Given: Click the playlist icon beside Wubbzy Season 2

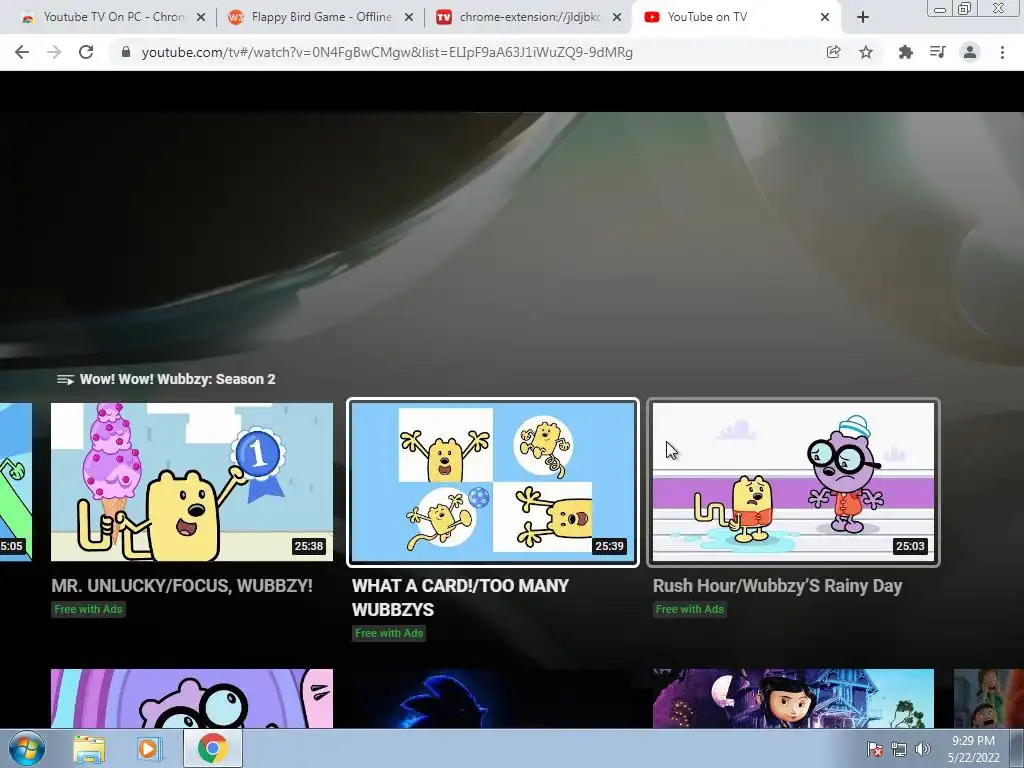Looking at the screenshot, I should (x=65, y=379).
